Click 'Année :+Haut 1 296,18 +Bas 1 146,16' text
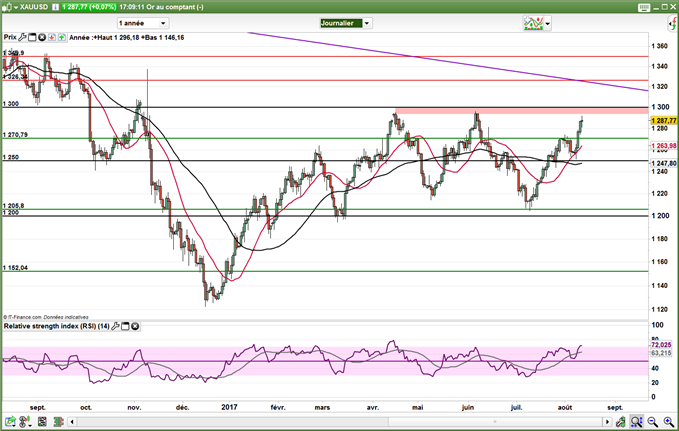Screen dimensions: 679x431 click(x=127, y=37)
